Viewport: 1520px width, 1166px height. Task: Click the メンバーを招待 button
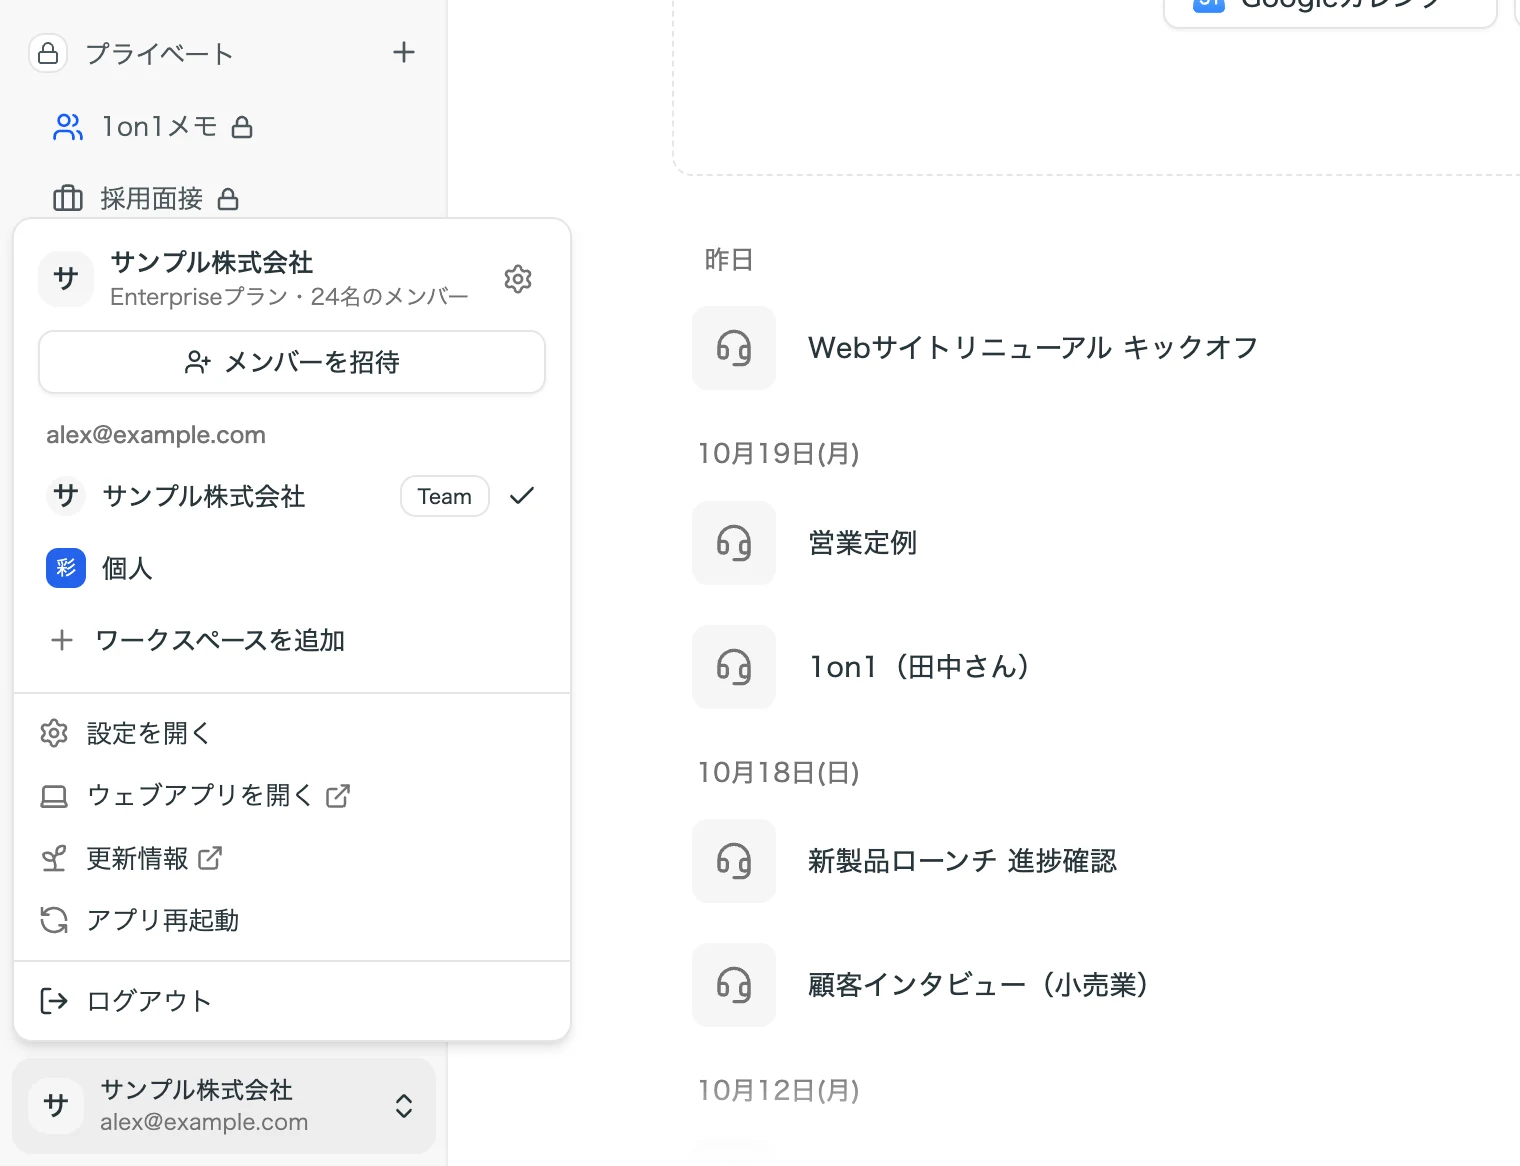[292, 362]
